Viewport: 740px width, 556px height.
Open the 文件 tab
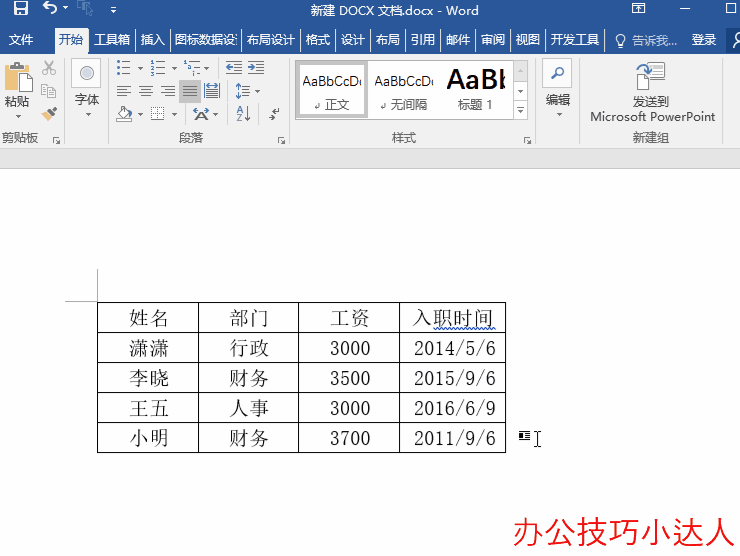pyautogui.click(x=21, y=40)
